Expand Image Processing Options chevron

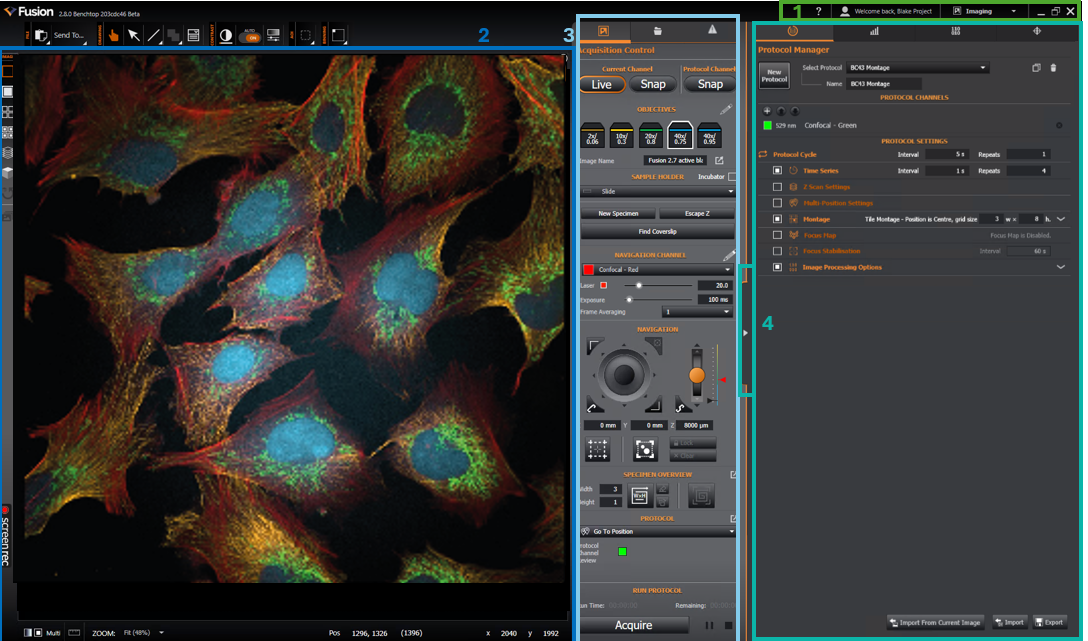tap(1060, 267)
